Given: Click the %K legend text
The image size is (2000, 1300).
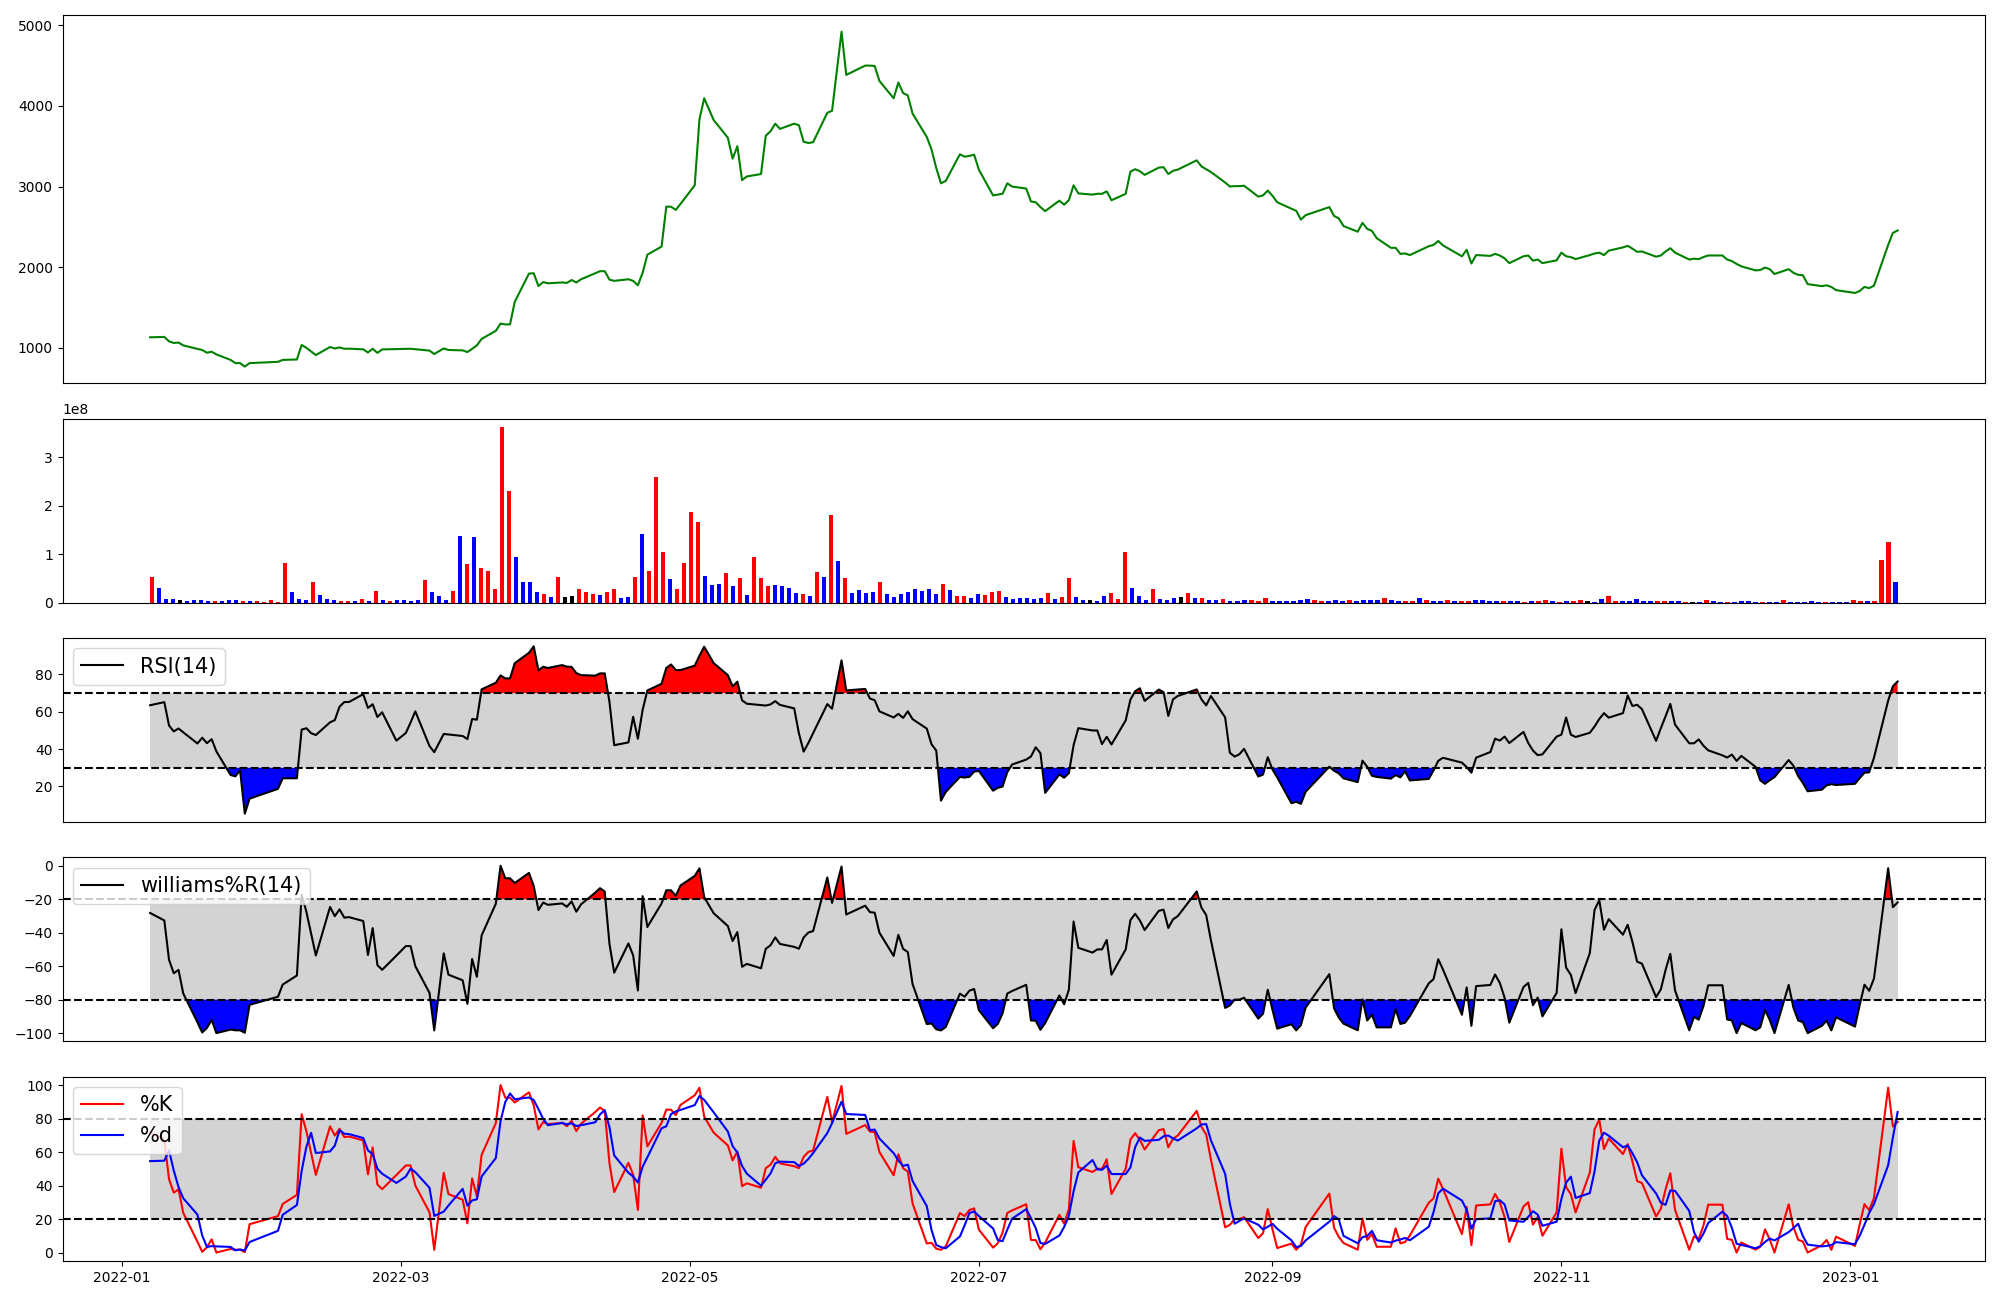Looking at the screenshot, I should click(x=156, y=1104).
